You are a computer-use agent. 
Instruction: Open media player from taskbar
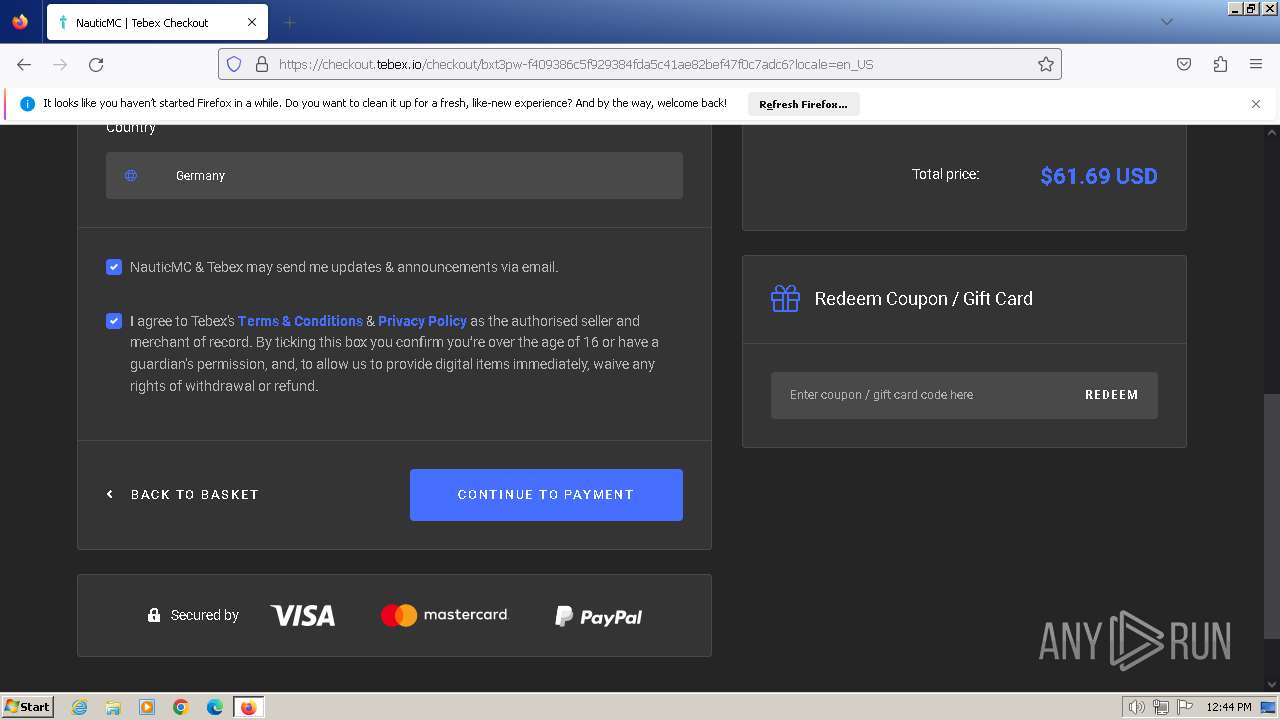147,707
